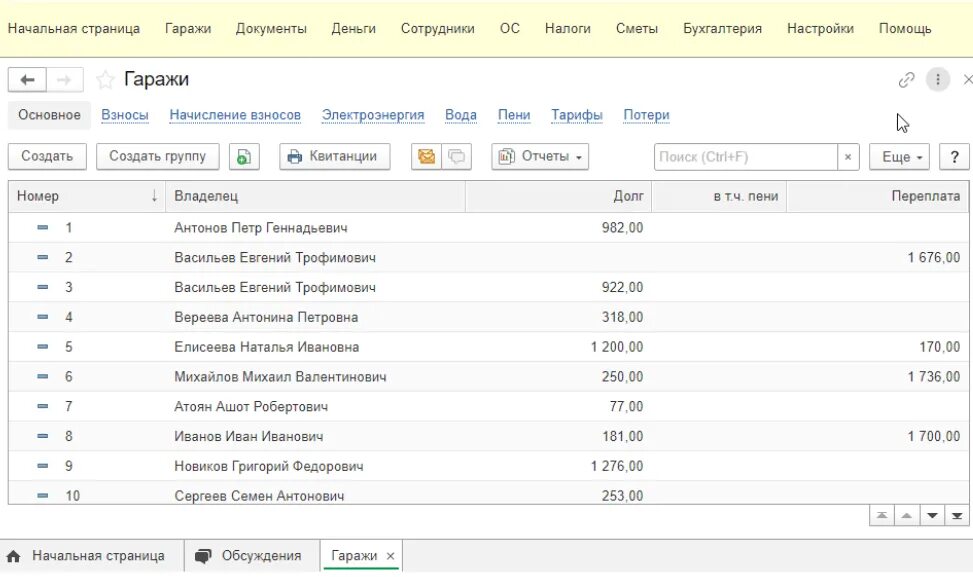This screenshot has height=577, width=973.
Task: Select the row Сергеев Семен Антонович
Action: coord(488,493)
